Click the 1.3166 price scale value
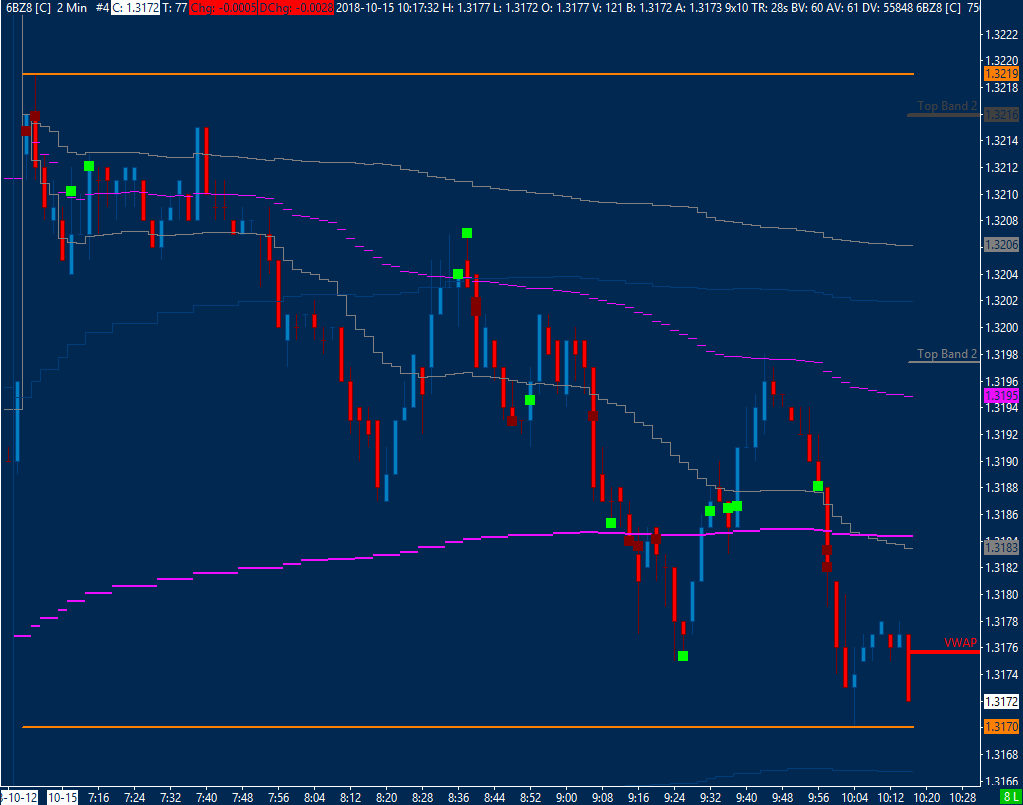 [x=1002, y=781]
